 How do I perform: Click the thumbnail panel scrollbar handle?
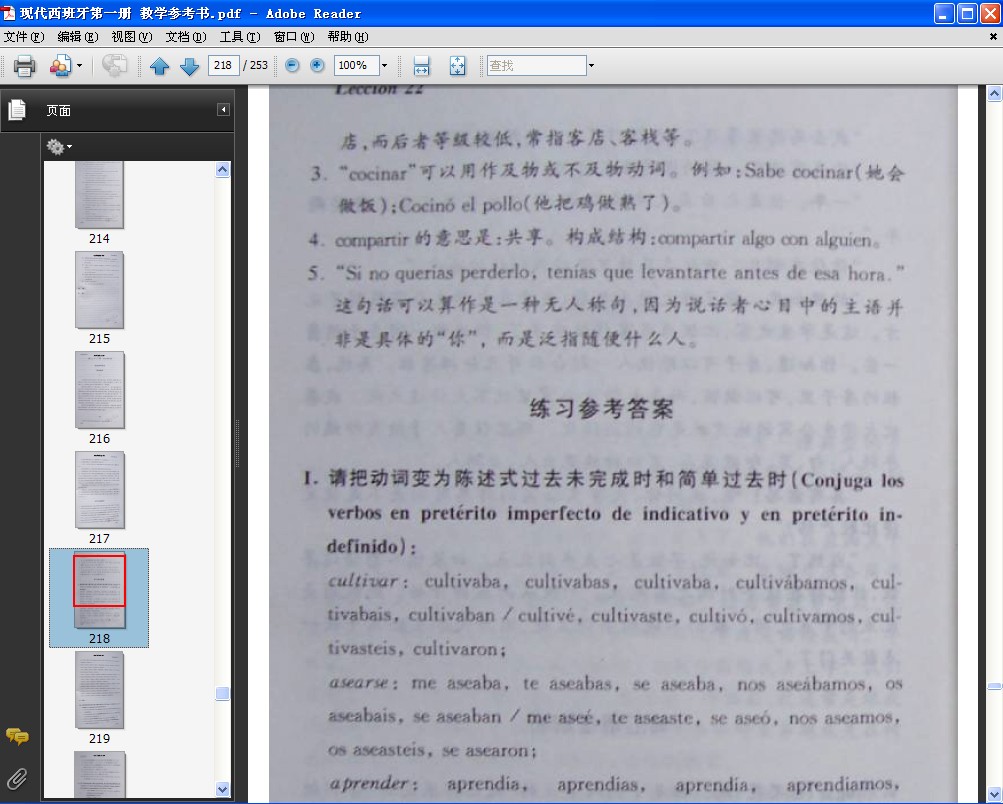point(223,693)
